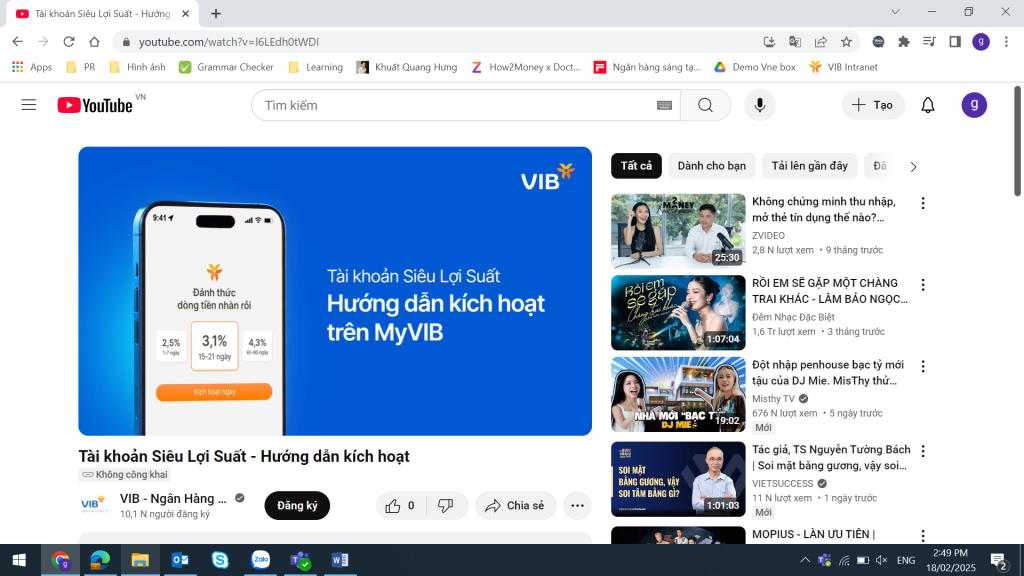Open options for VIETSUCCESS video

(x=923, y=451)
